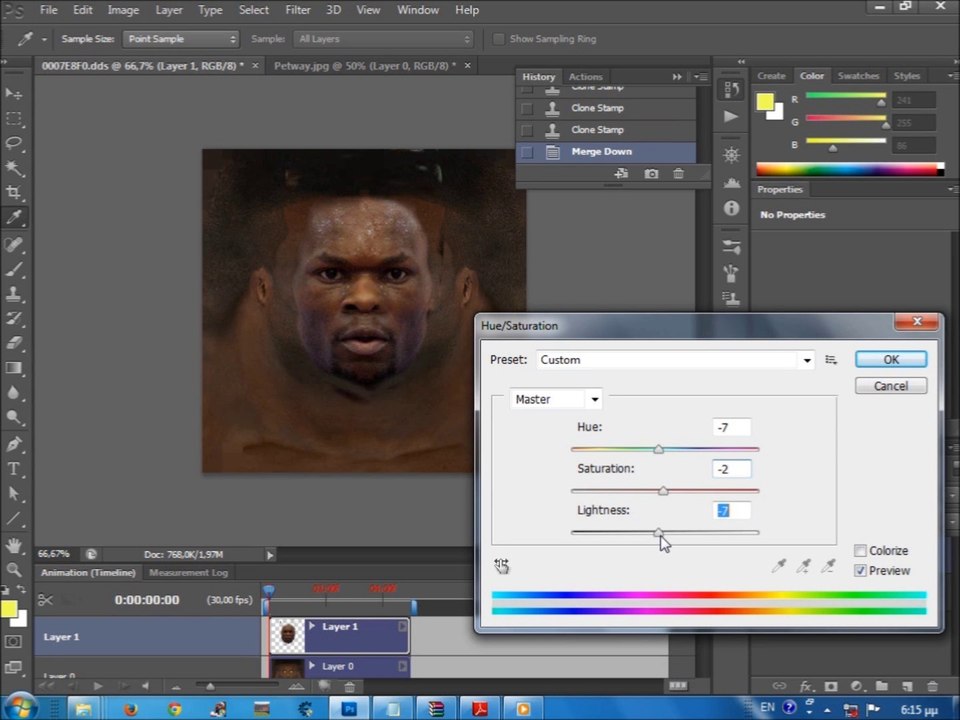Select the Merge Down history state
Image resolution: width=960 pixels, height=720 pixels.
606,152
